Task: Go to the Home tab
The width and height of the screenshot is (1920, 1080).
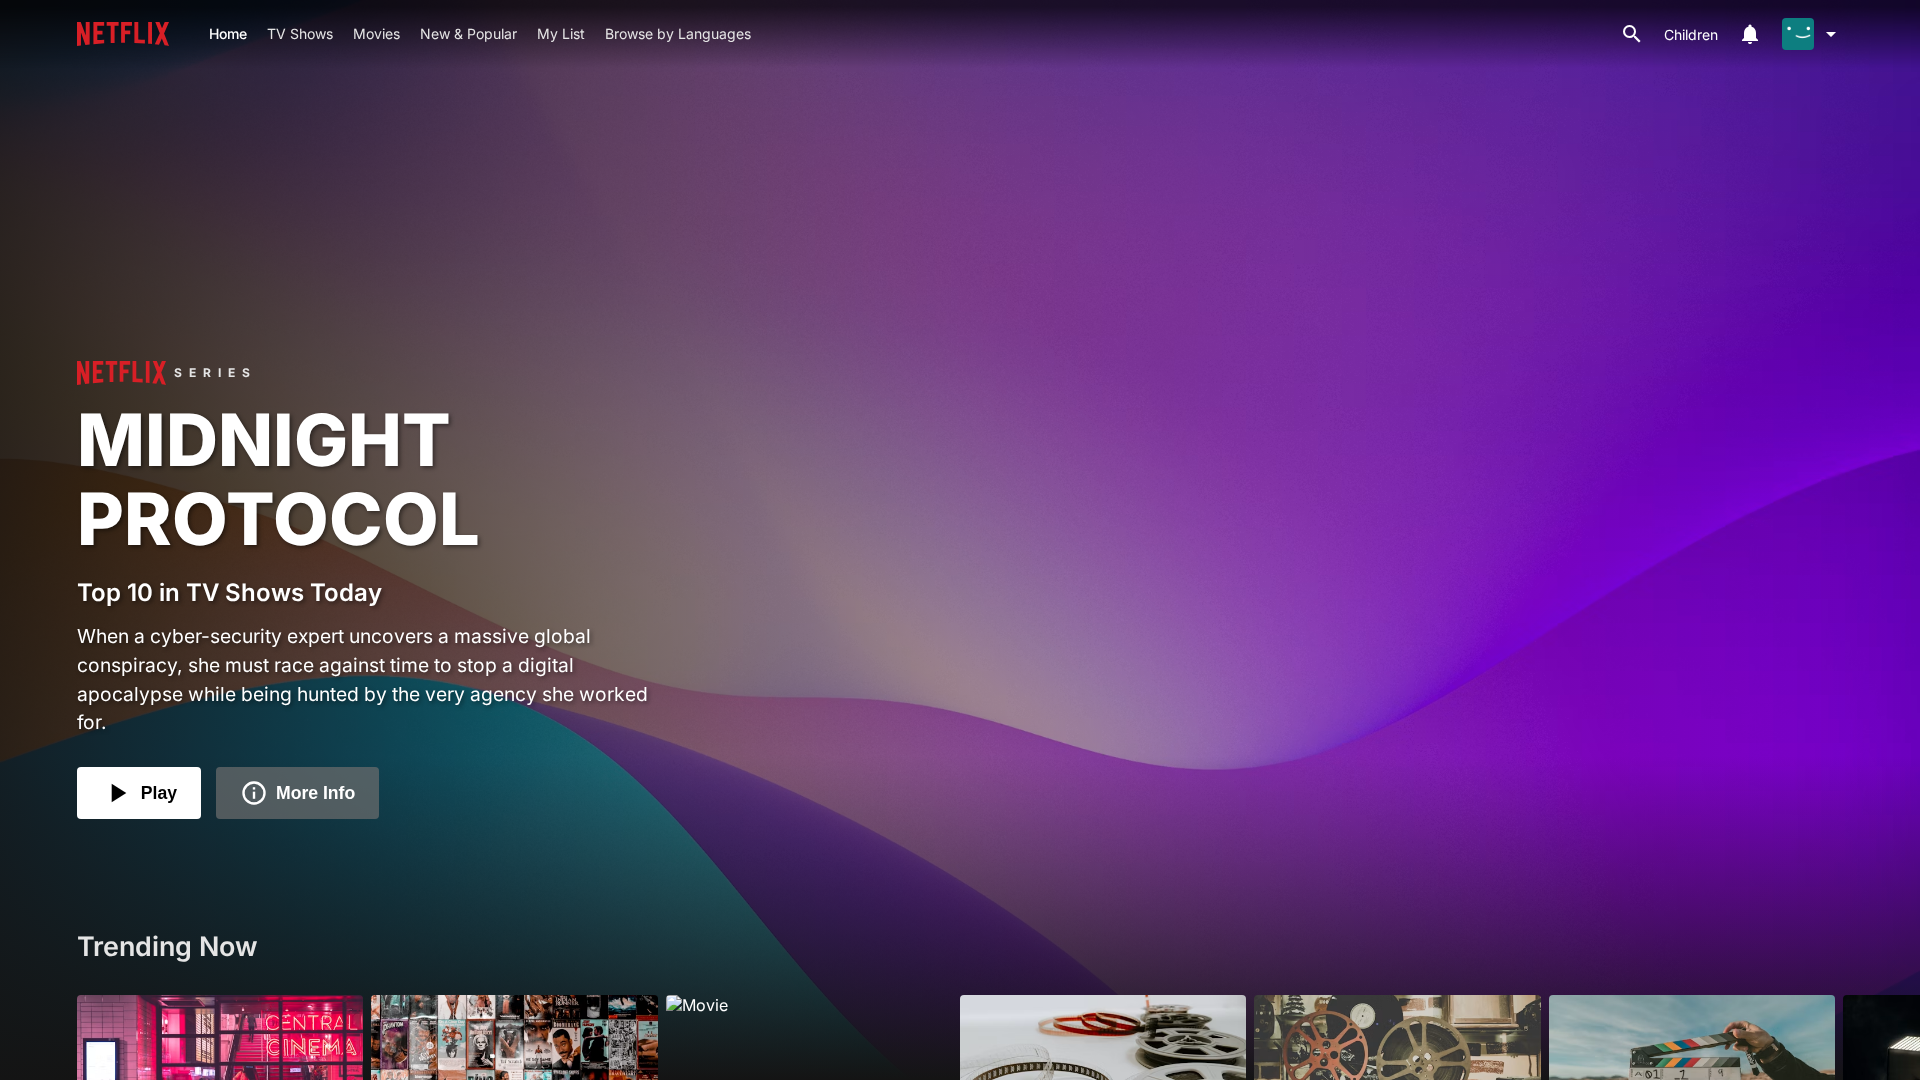Action: point(228,34)
